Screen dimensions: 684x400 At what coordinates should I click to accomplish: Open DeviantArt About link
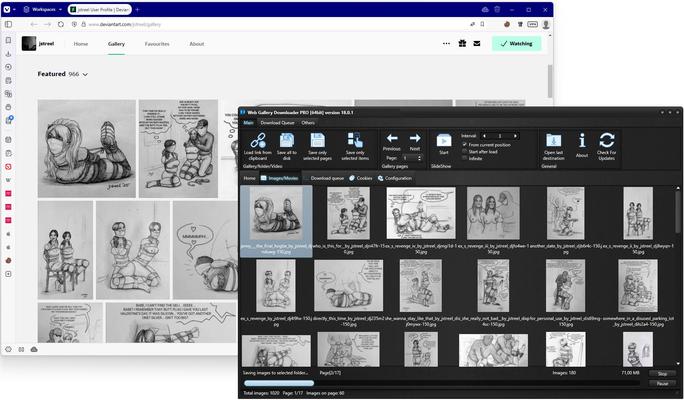point(197,44)
